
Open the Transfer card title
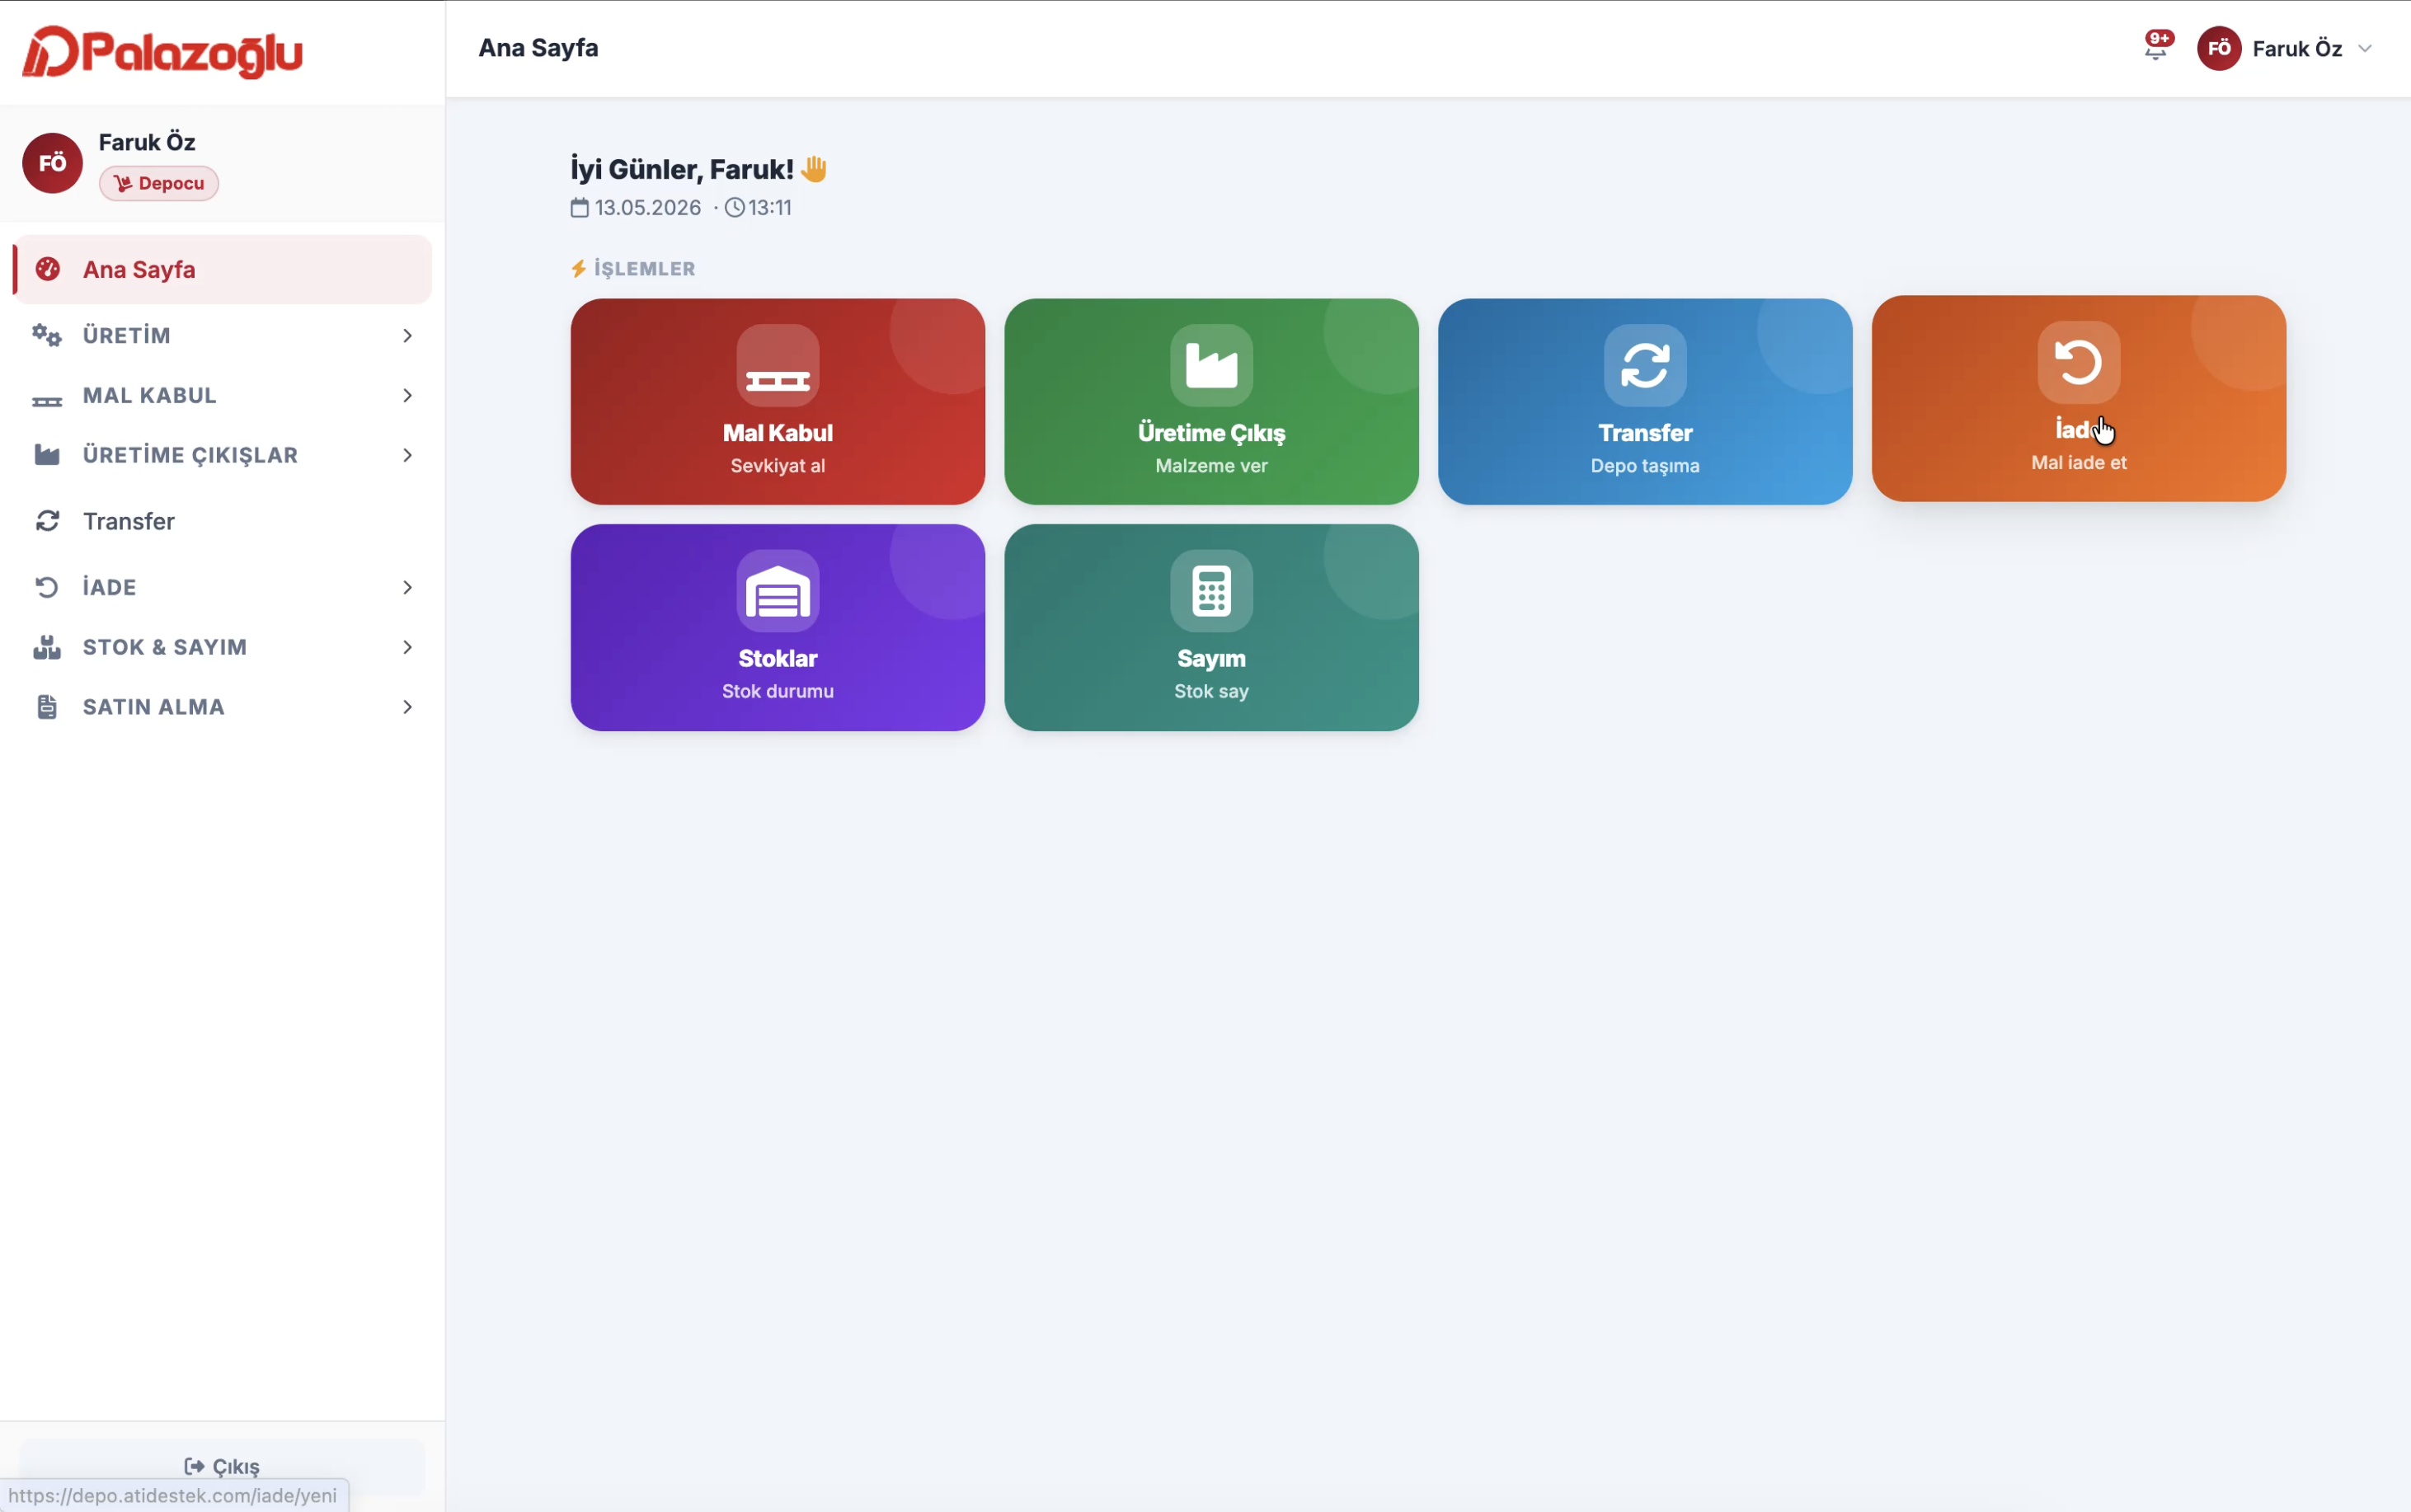click(x=1645, y=433)
